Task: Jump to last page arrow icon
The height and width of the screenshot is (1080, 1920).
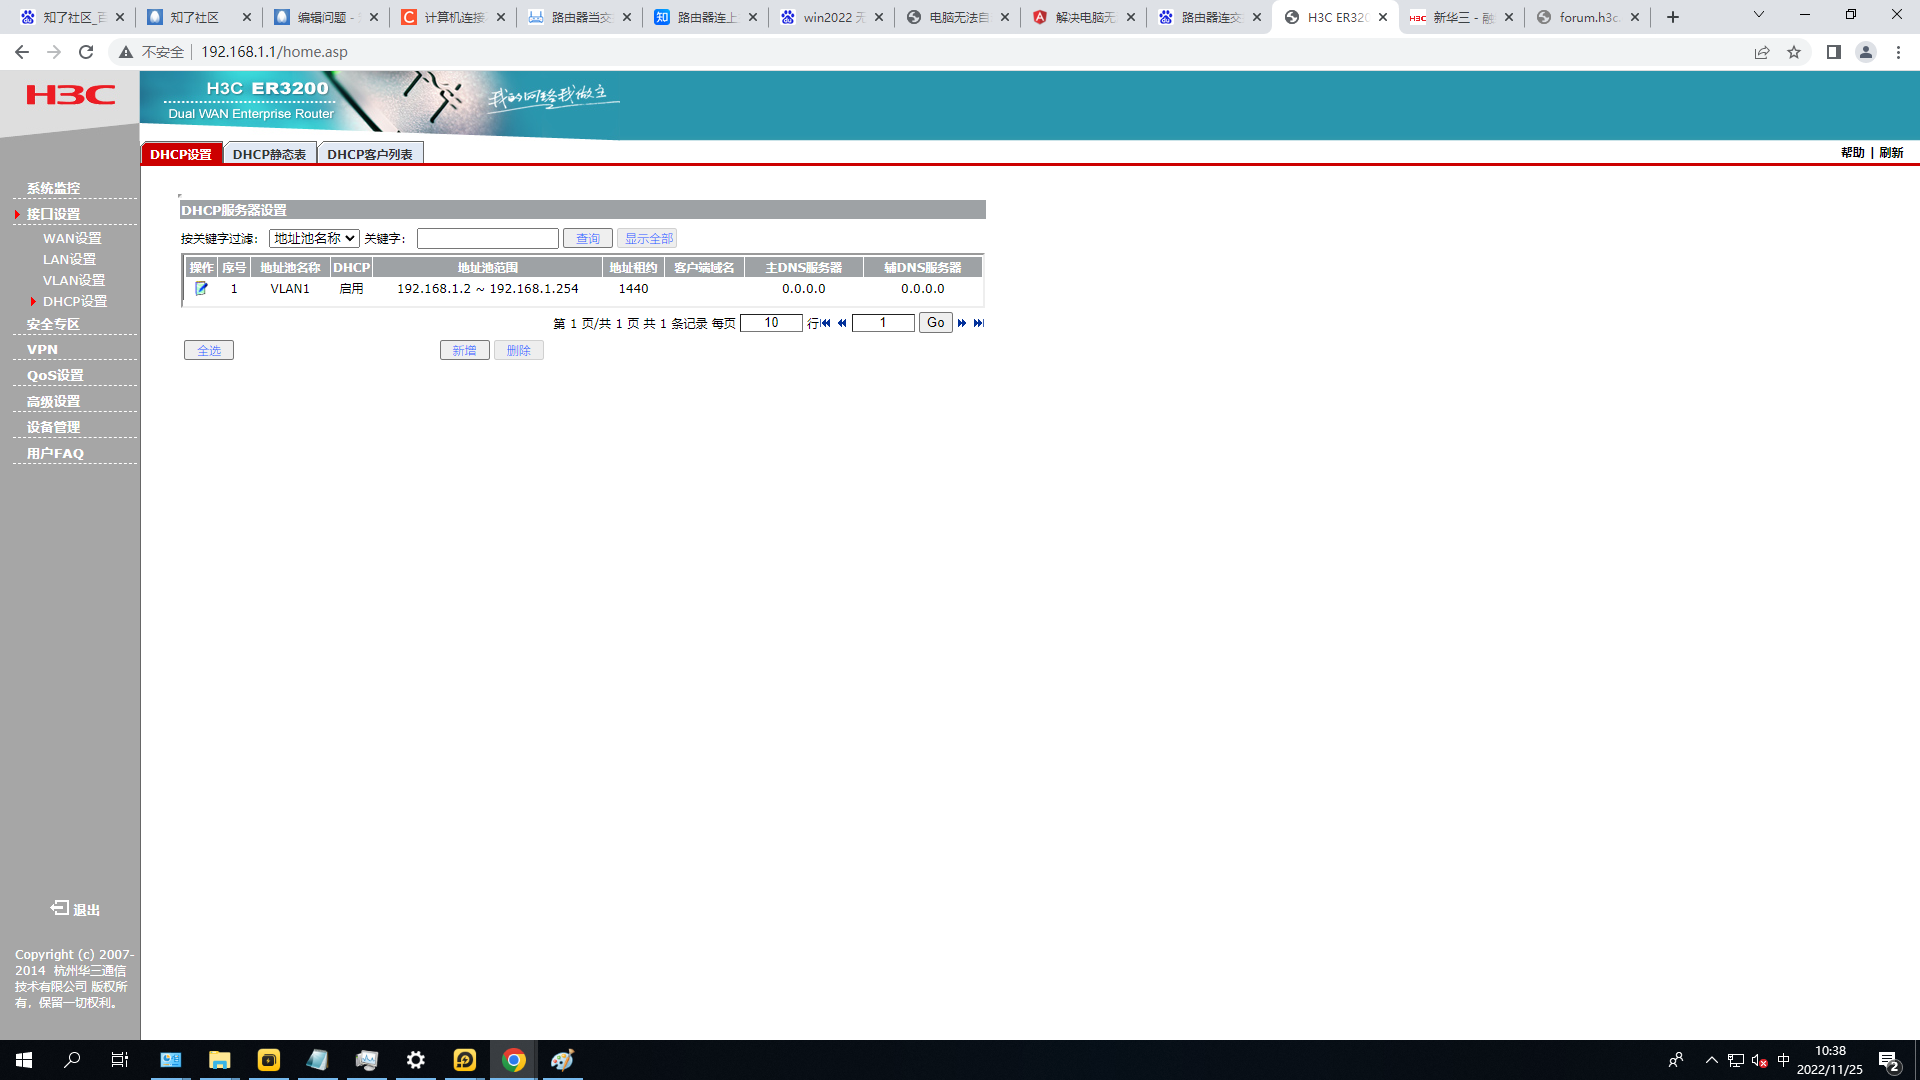Action: tap(979, 323)
